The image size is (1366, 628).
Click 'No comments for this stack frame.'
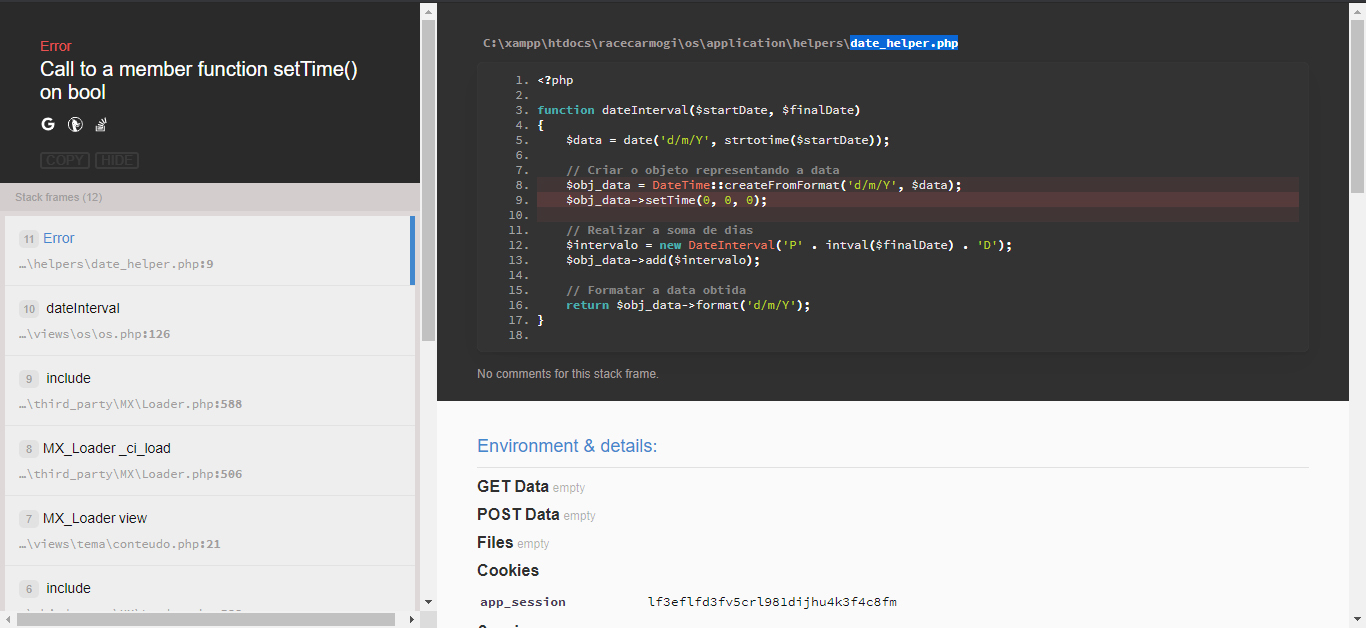click(x=568, y=374)
